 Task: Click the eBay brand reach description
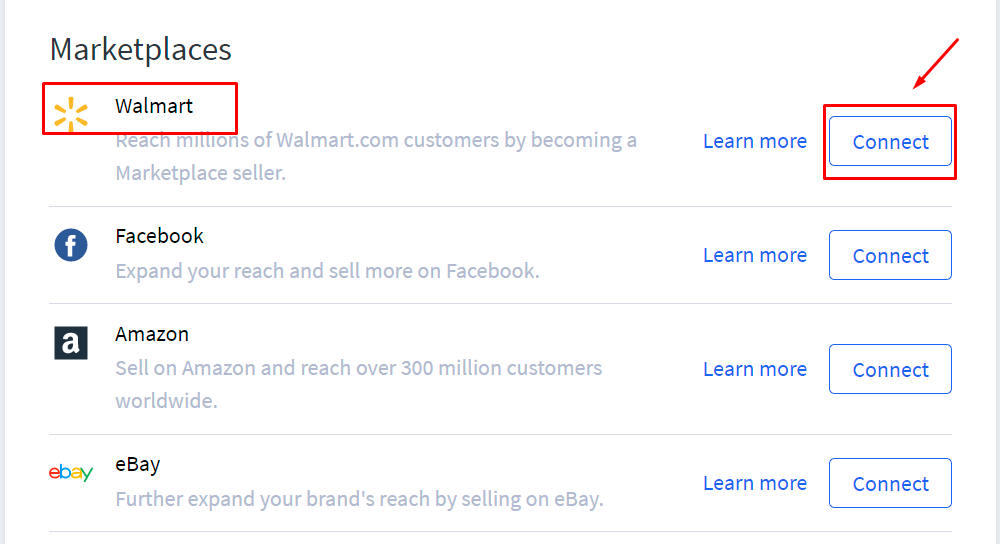[x=359, y=498]
